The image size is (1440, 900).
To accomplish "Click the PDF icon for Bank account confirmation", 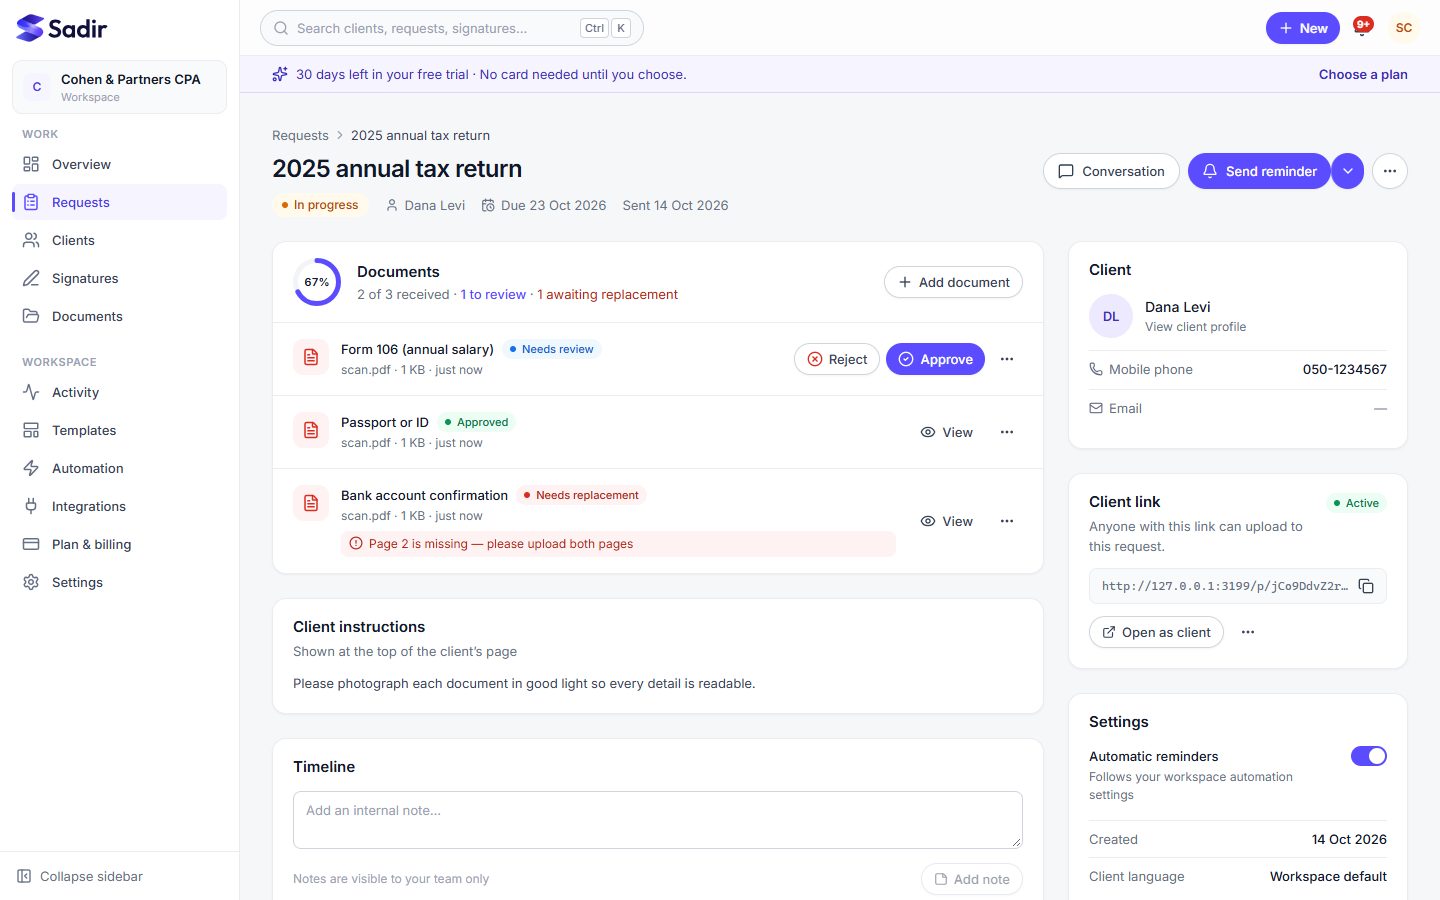I will [311, 503].
